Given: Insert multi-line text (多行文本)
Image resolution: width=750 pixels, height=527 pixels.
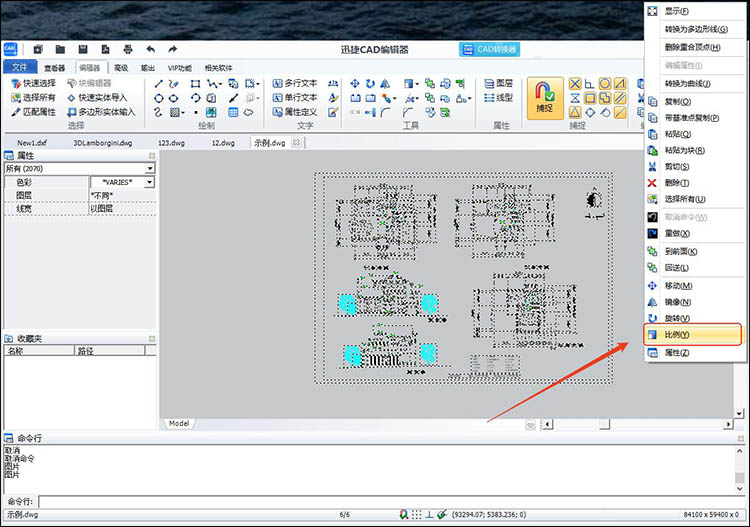Looking at the screenshot, I should point(295,83).
